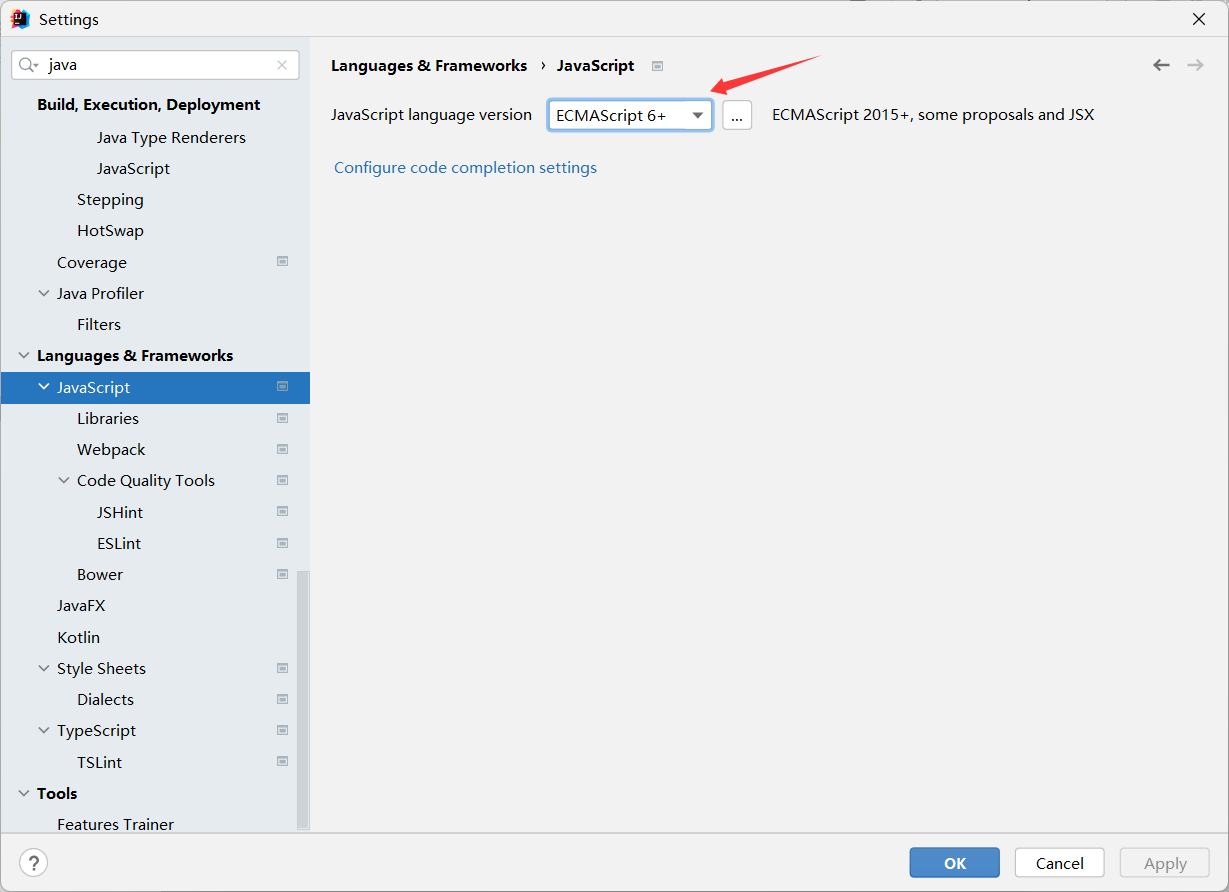This screenshot has width=1229, height=892.
Task: Clear the search field text
Action: click(x=282, y=65)
